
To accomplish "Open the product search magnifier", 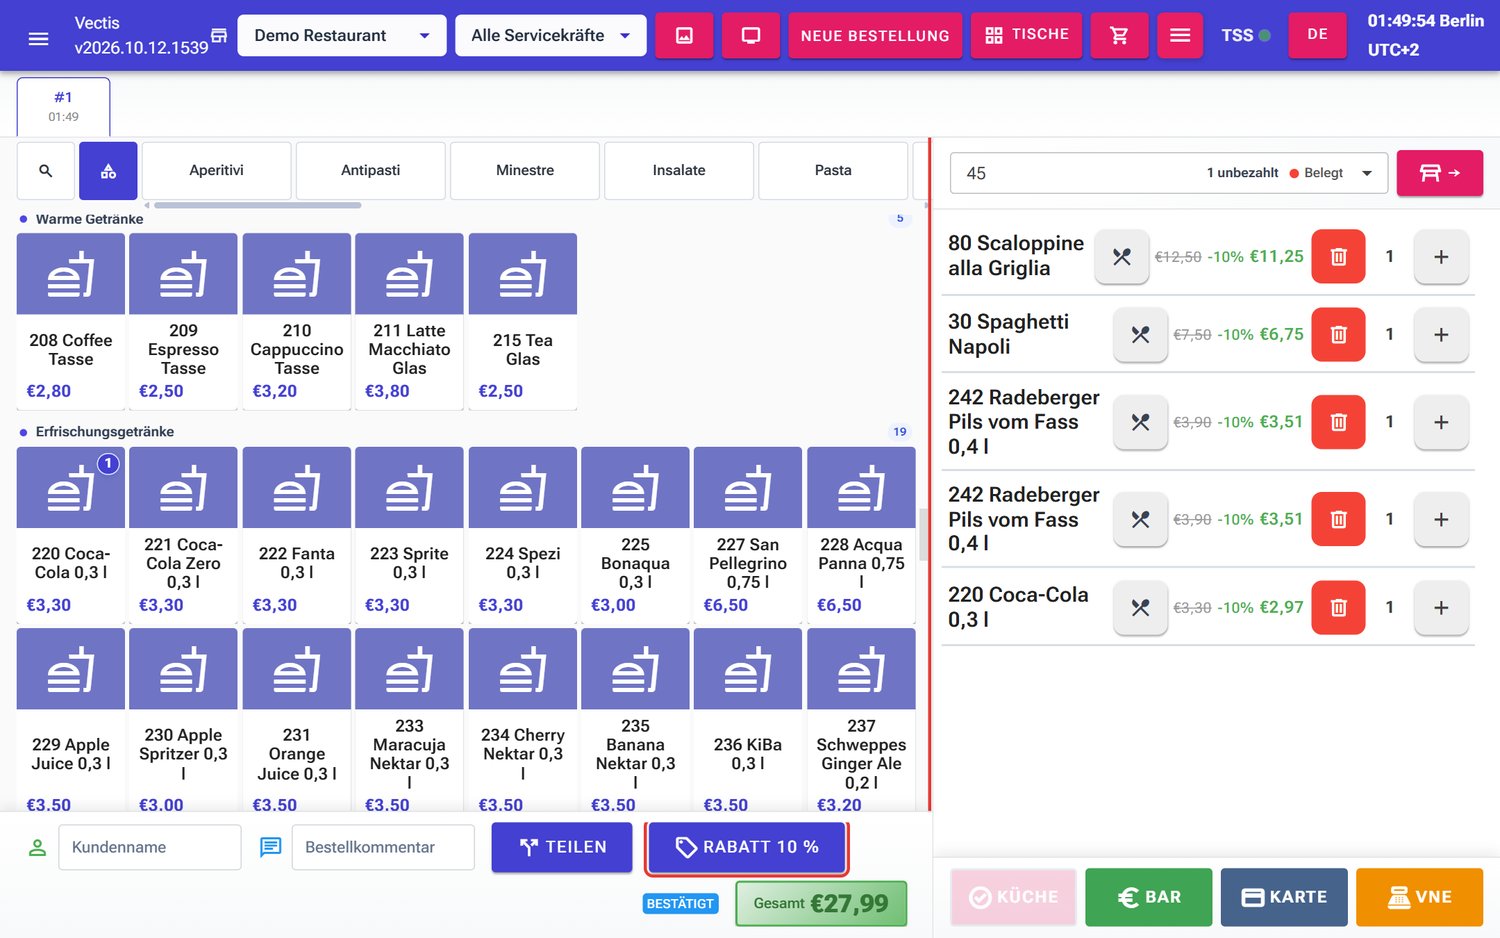I will pos(46,171).
